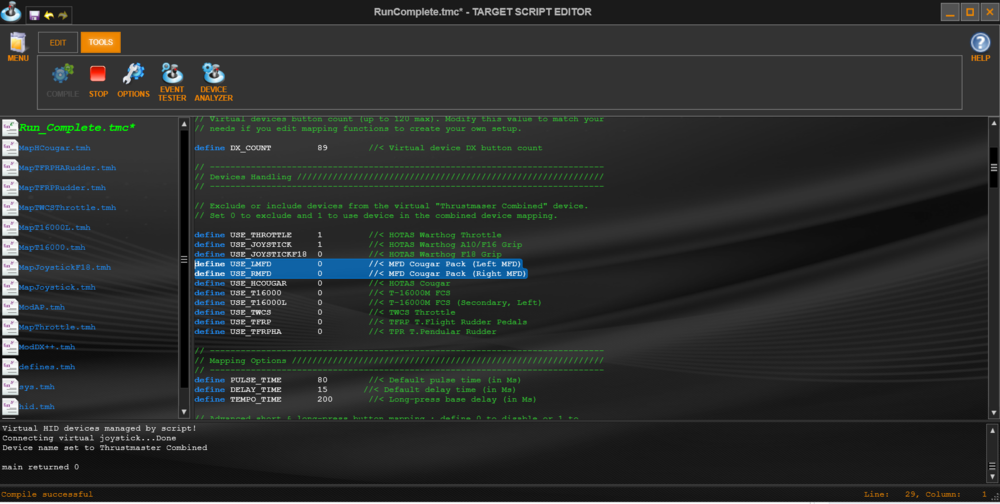This screenshot has height=504, width=1000.
Task: Open sys.tmh in file list
Action: pos(37,387)
